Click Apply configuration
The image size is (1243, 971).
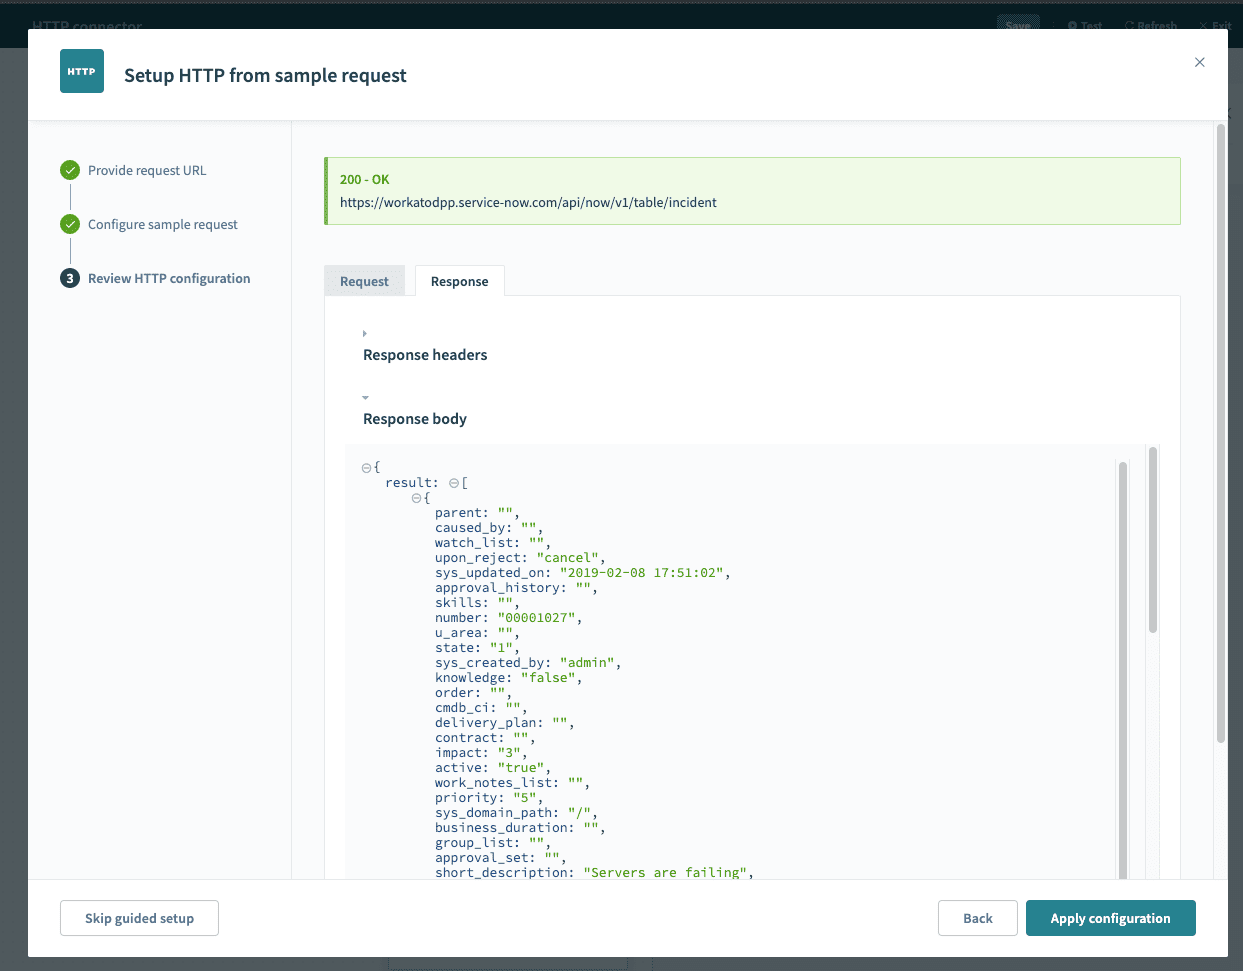(x=1110, y=918)
